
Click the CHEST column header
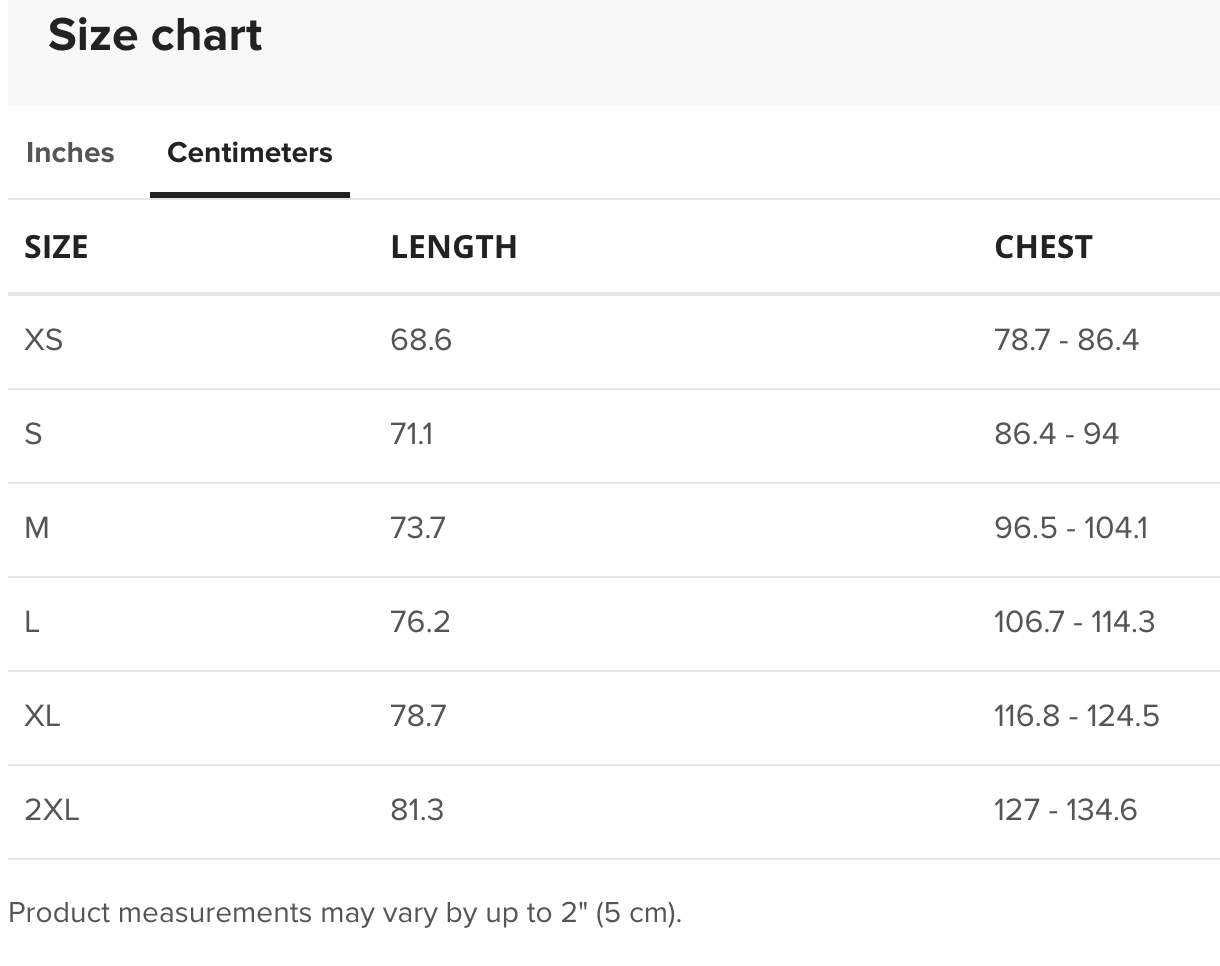click(1043, 247)
